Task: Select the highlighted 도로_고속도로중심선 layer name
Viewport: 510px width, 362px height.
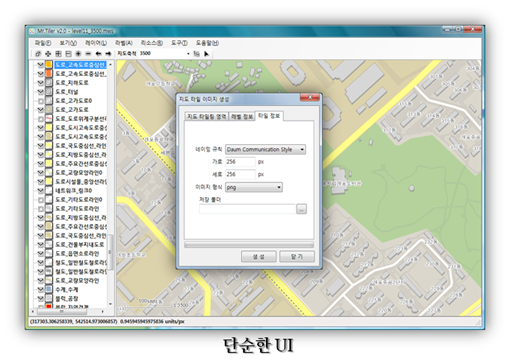Action: (x=80, y=64)
